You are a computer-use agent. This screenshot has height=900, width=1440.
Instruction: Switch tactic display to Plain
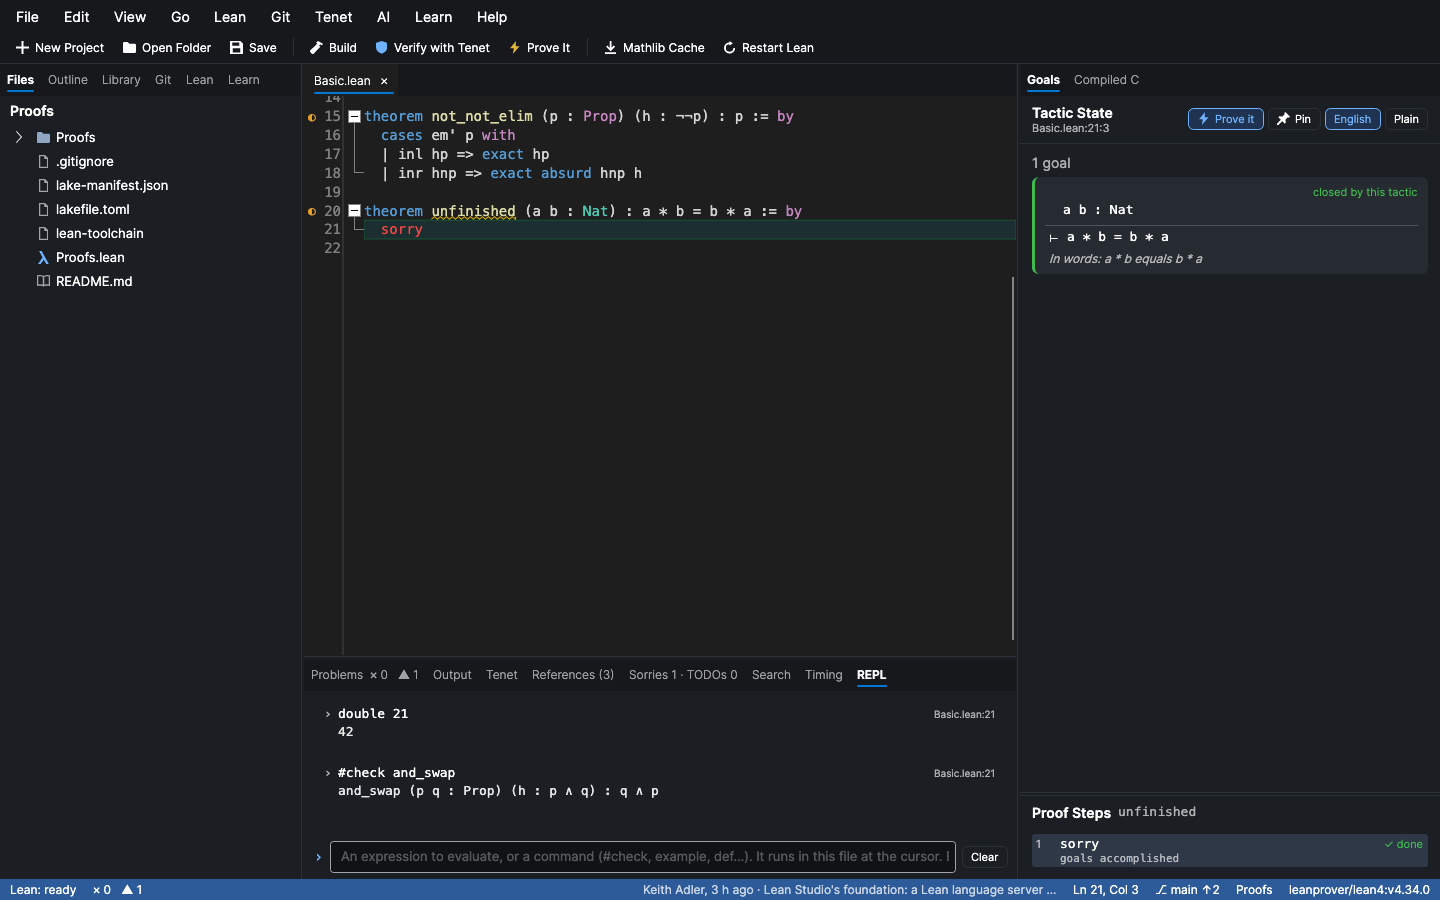click(x=1406, y=119)
